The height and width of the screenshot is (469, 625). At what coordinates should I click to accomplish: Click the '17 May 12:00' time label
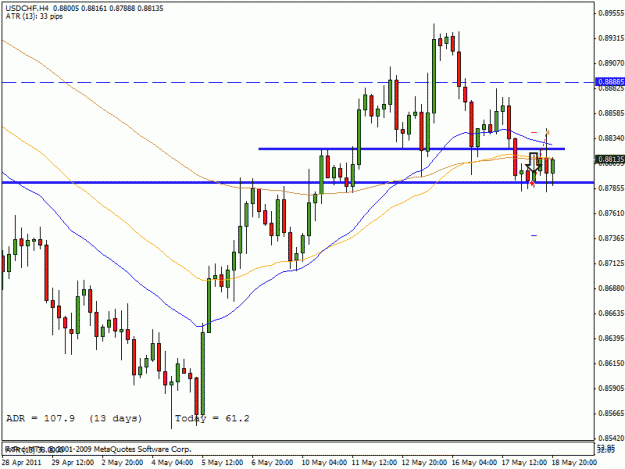[x=525, y=463]
